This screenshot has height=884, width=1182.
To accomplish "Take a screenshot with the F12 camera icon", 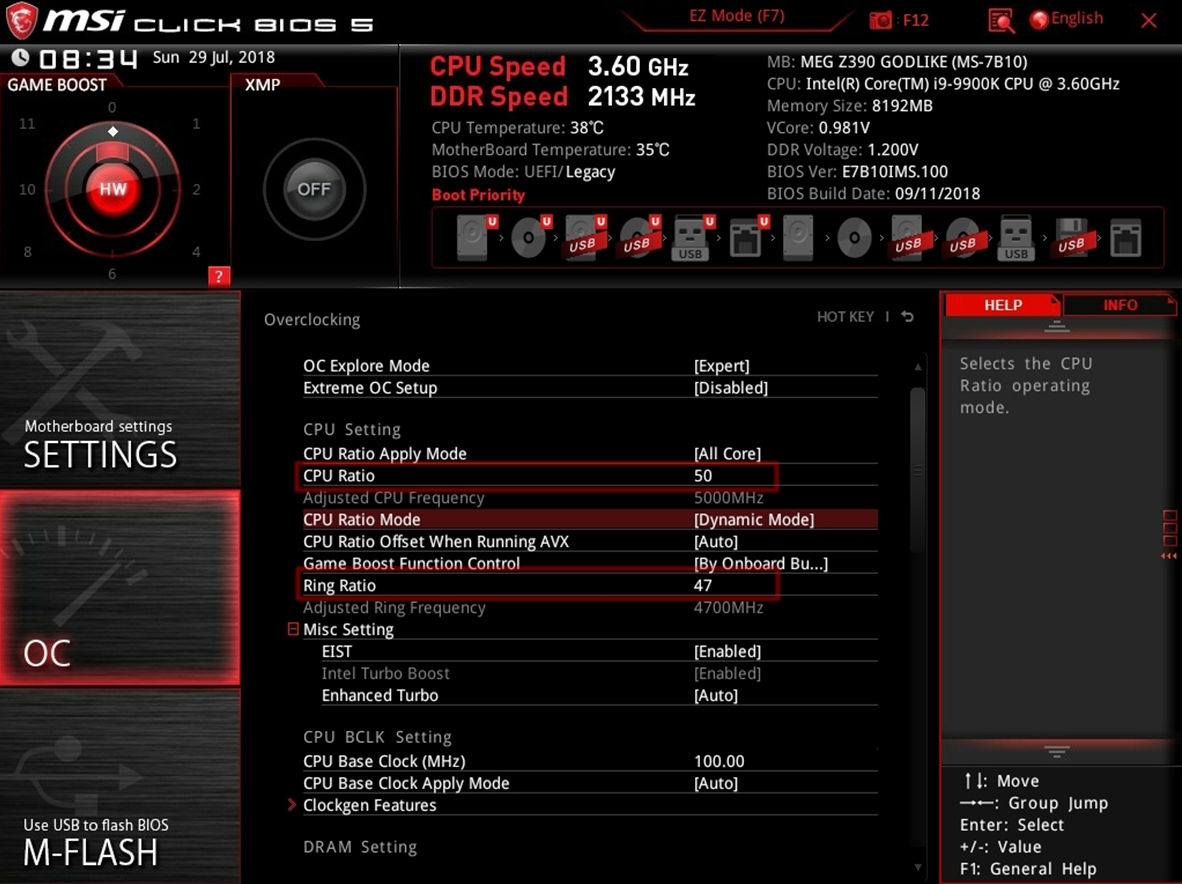I will point(880,20).
